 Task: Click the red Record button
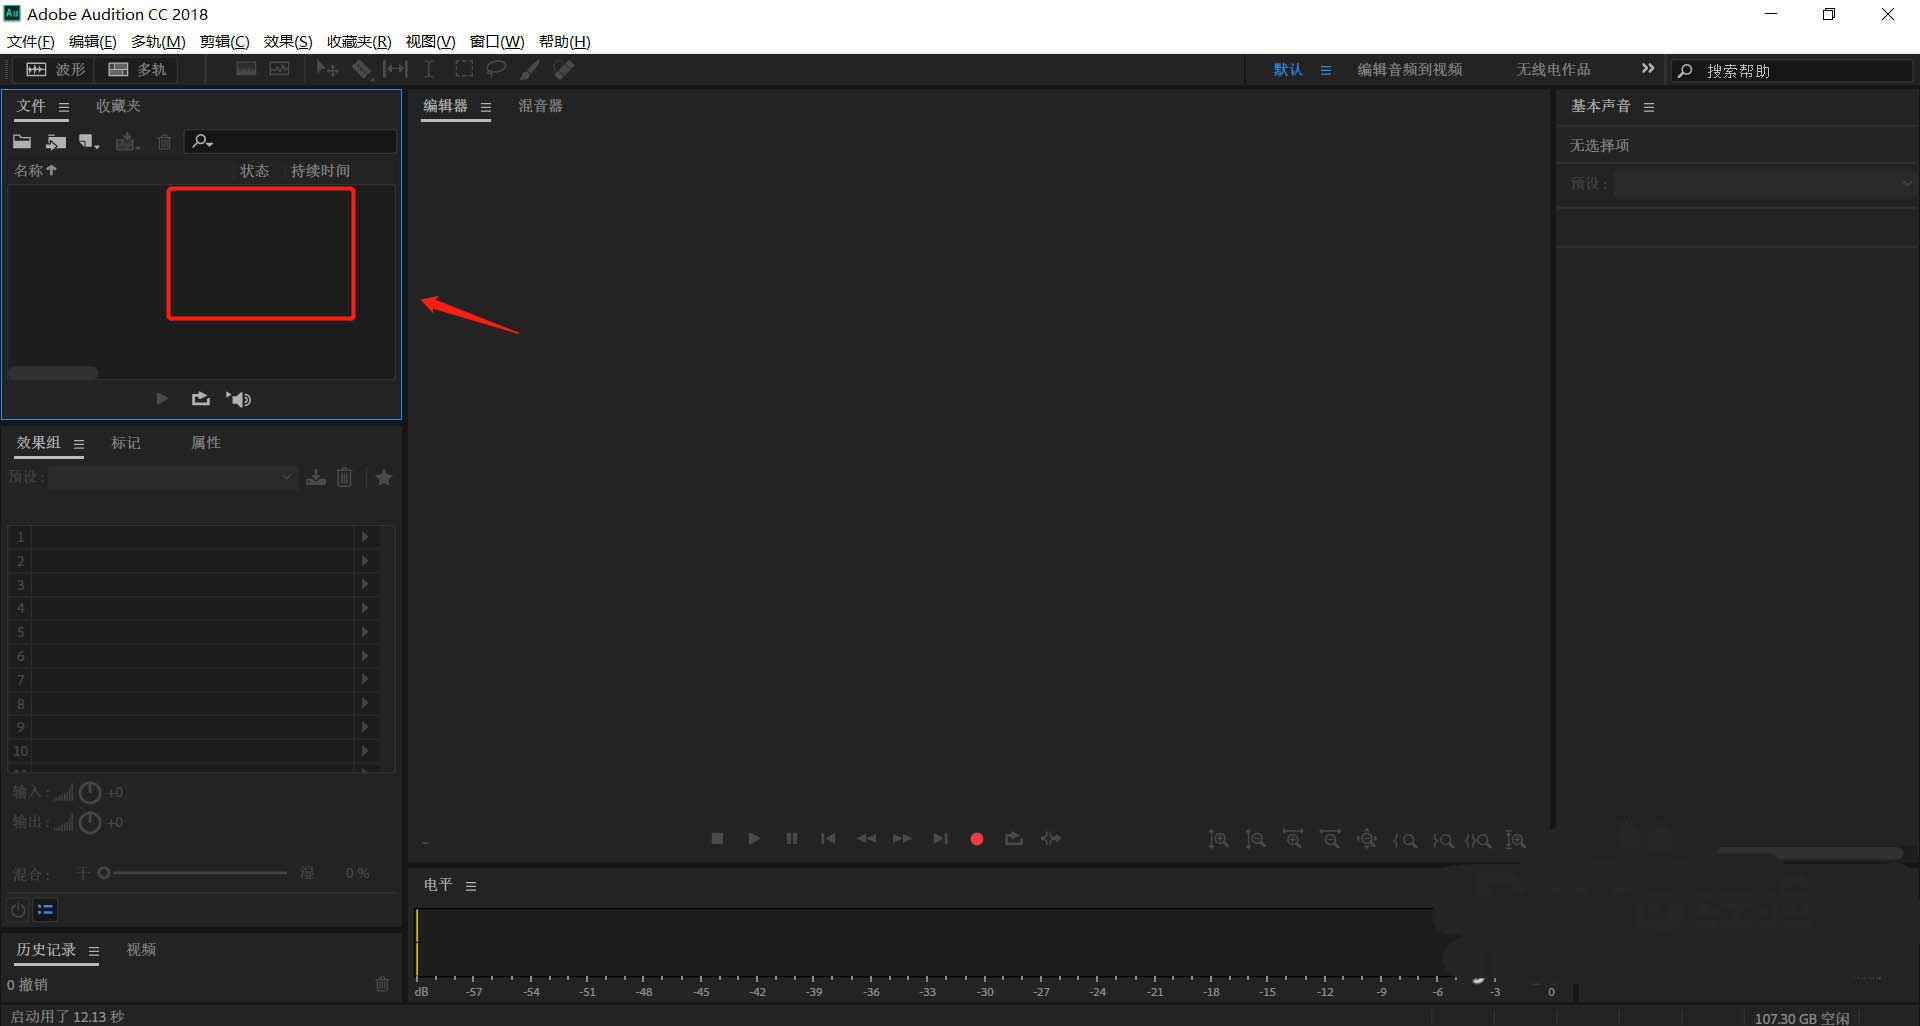point(977,839)
